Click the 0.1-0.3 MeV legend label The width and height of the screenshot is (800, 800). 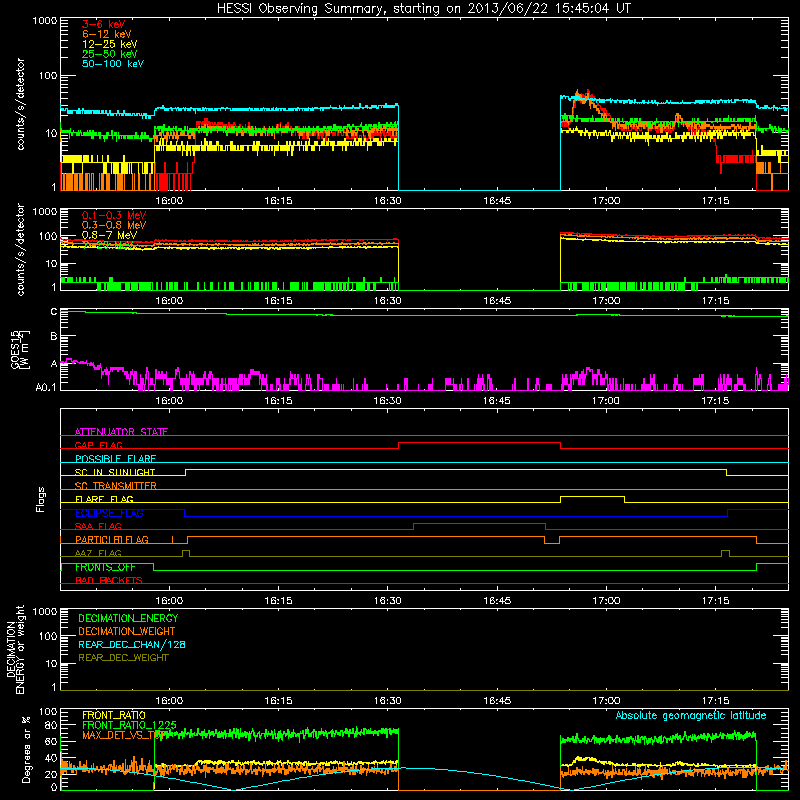coord(114,215)
